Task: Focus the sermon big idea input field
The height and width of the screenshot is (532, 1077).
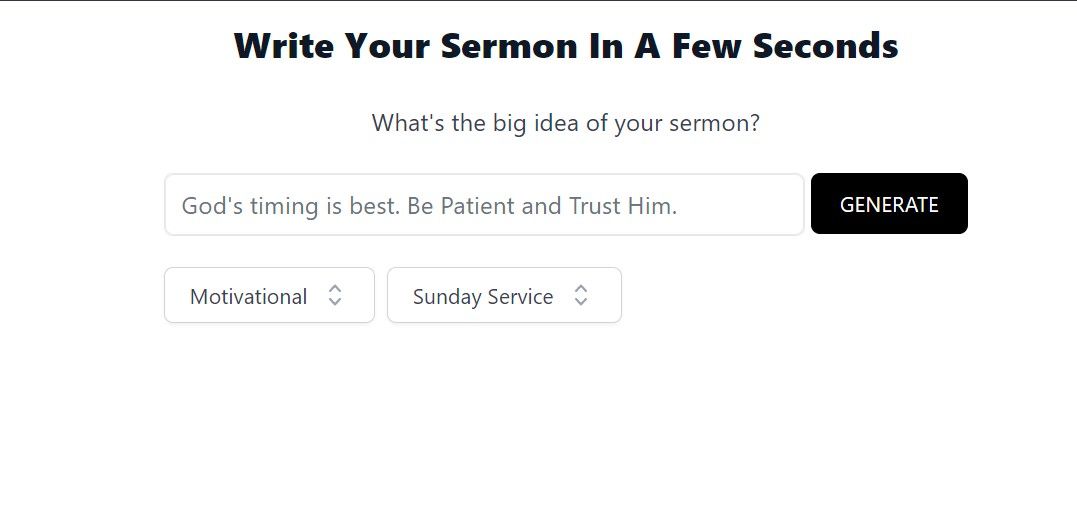Action: (484, 205)
